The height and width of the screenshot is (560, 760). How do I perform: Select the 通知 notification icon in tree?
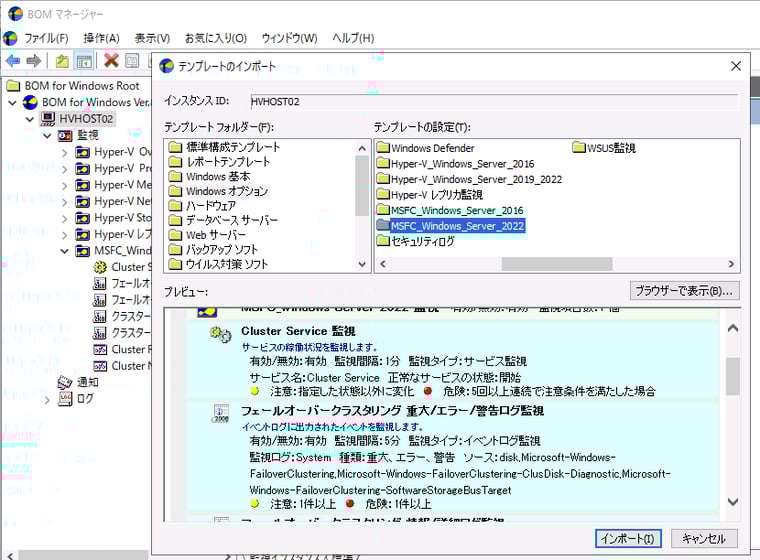click(x=65, y=383)
